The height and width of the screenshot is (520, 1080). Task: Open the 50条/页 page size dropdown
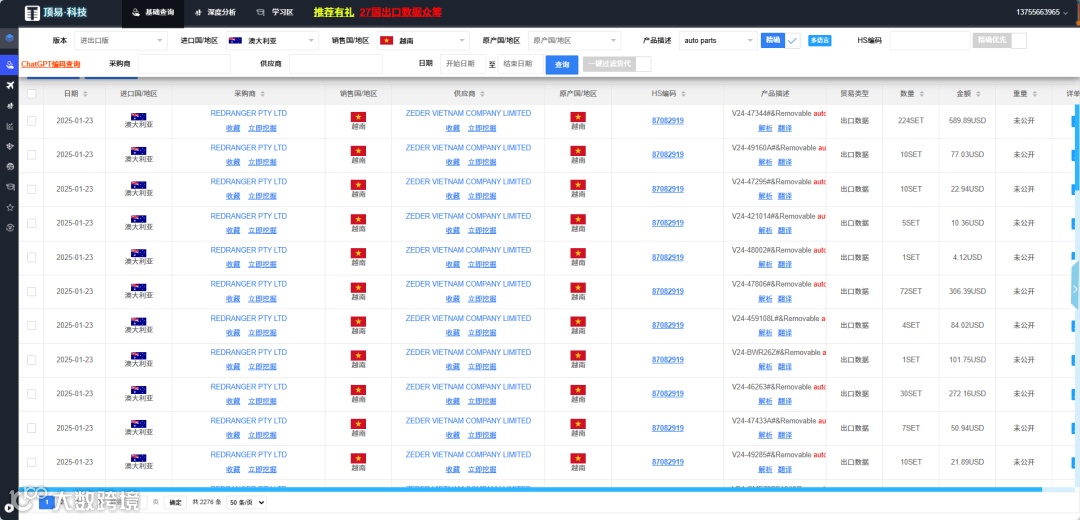click(x=246, y=503)
